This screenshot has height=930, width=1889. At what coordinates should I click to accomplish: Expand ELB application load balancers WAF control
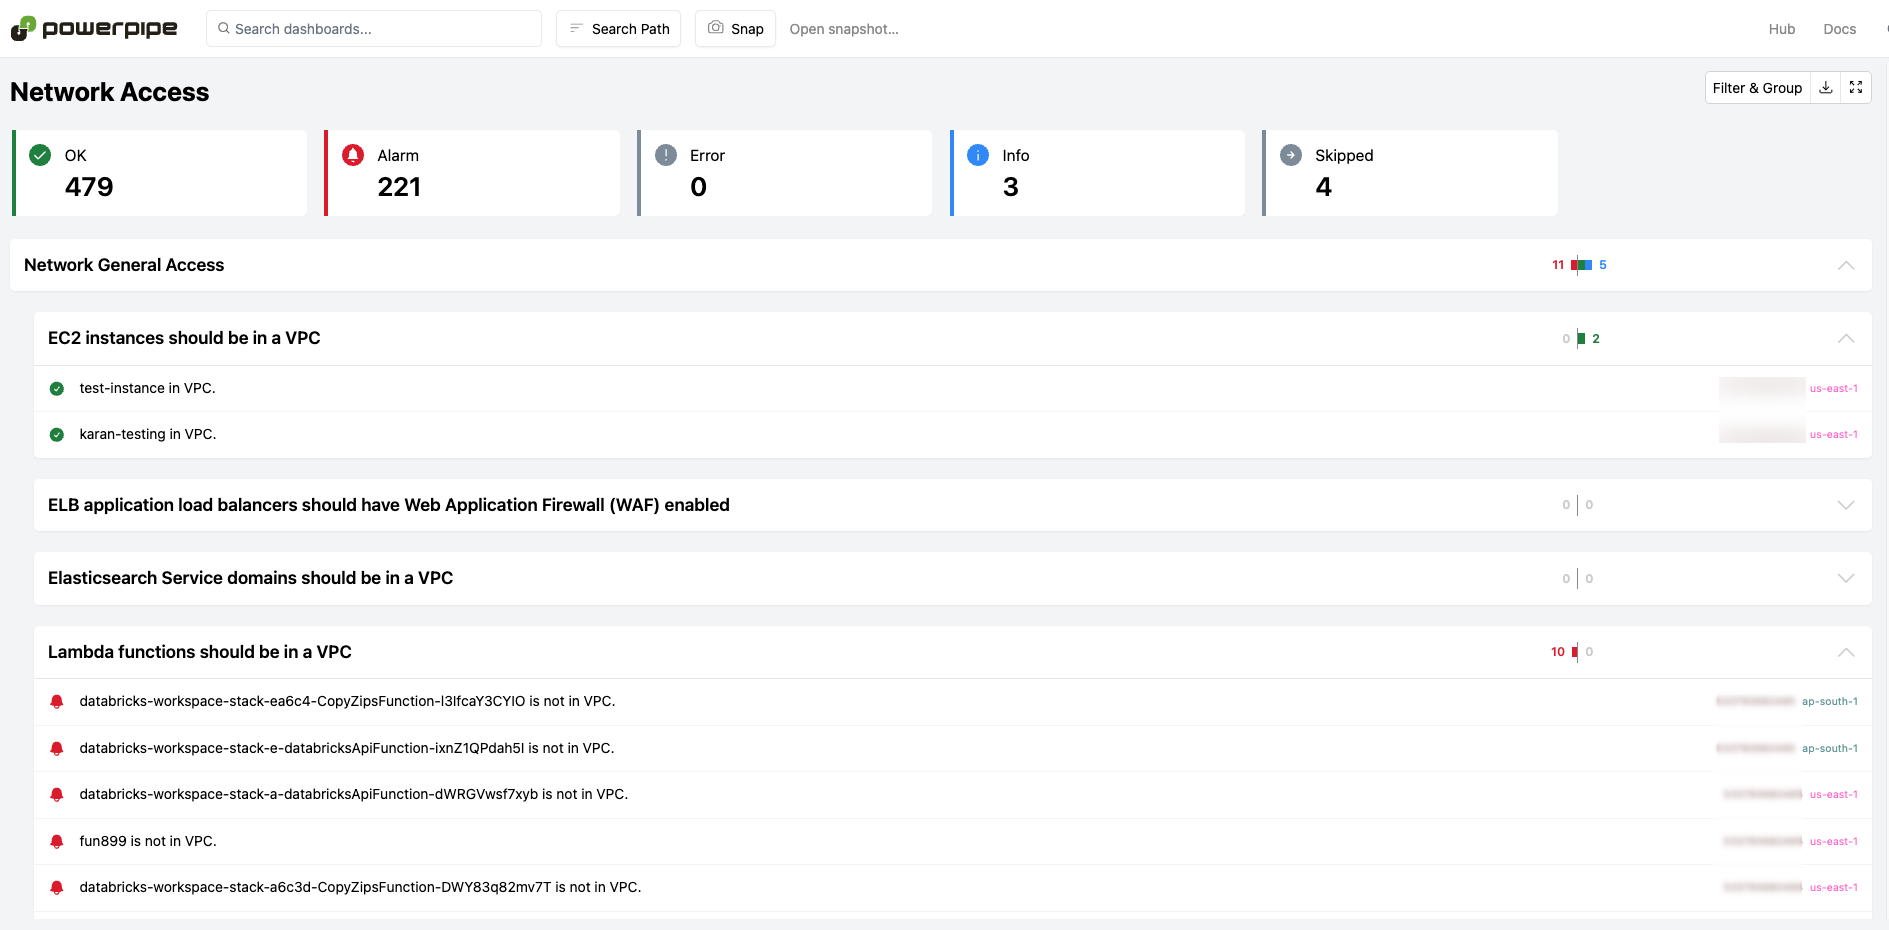[x=1846, y=505]
